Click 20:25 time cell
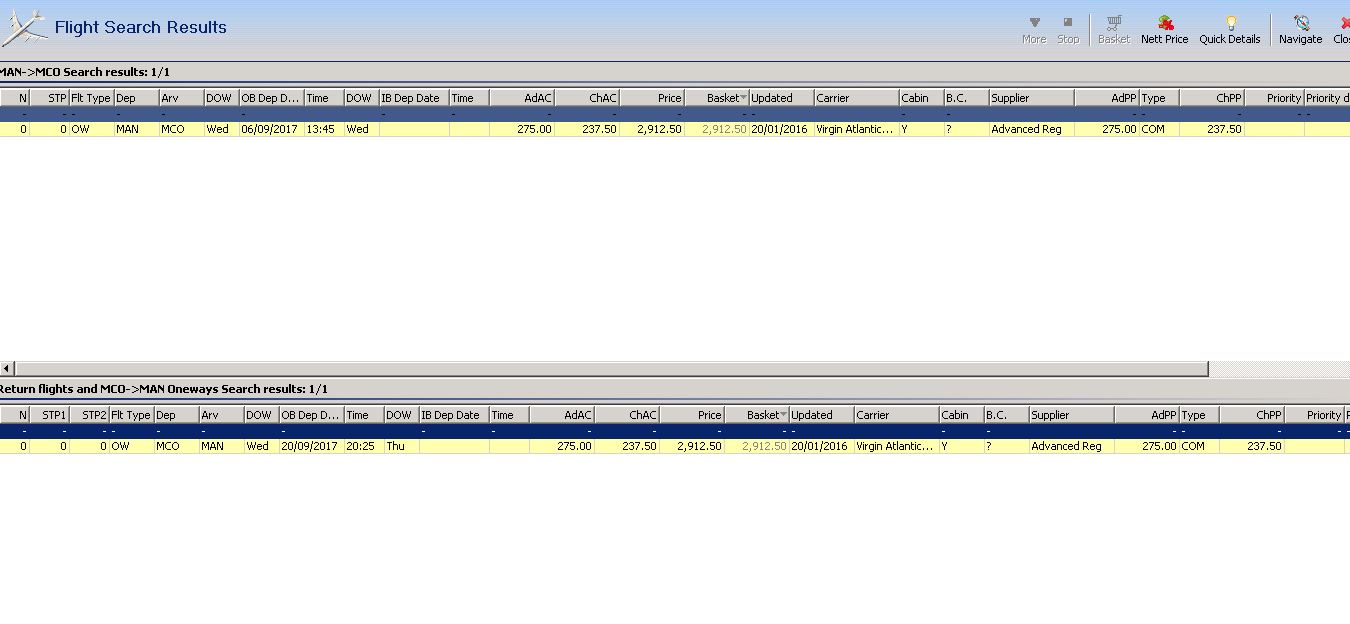Image resolution: width=1350 pixels, height=624 pixels. [x=364, y=446]
